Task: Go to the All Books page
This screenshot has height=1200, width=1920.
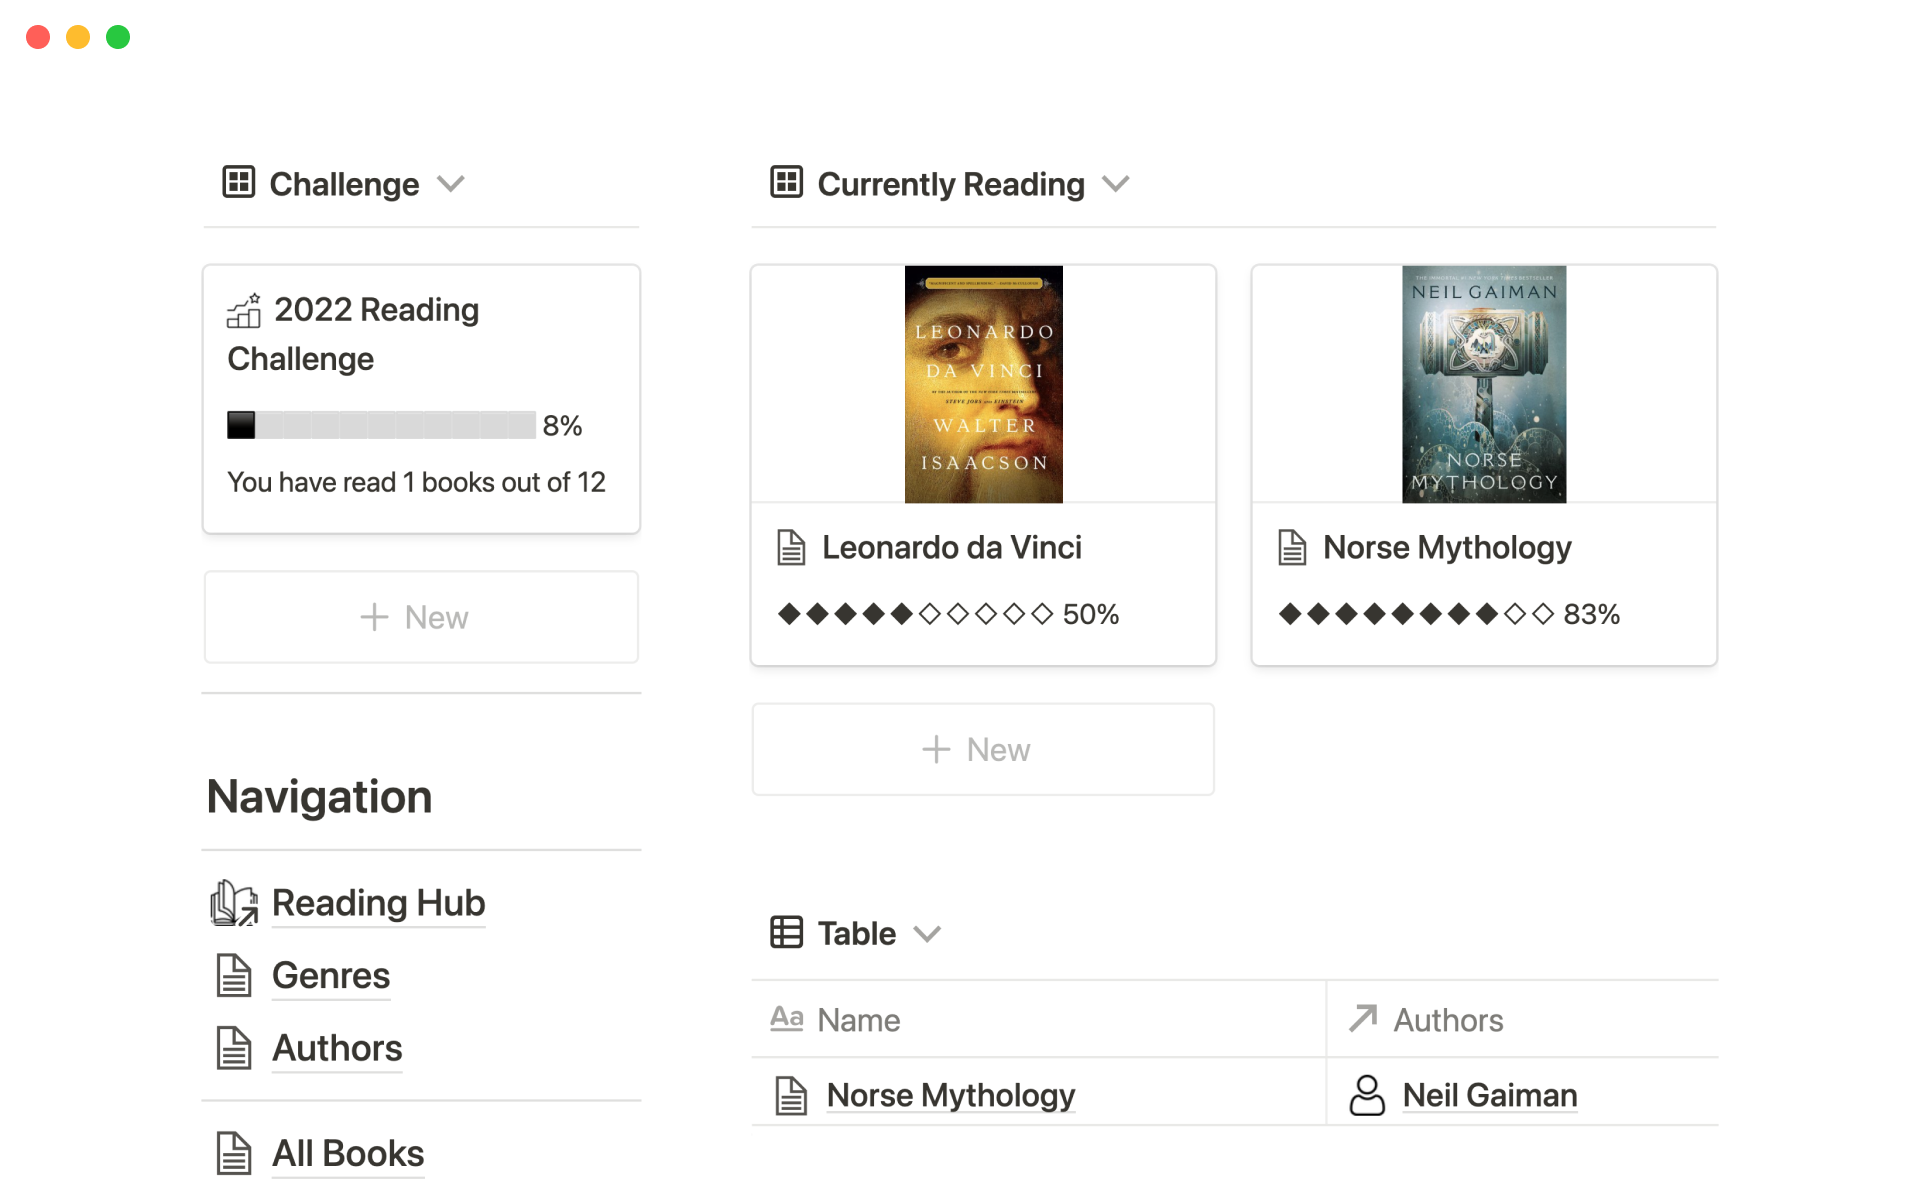Action: click(x=348, y=1153)
